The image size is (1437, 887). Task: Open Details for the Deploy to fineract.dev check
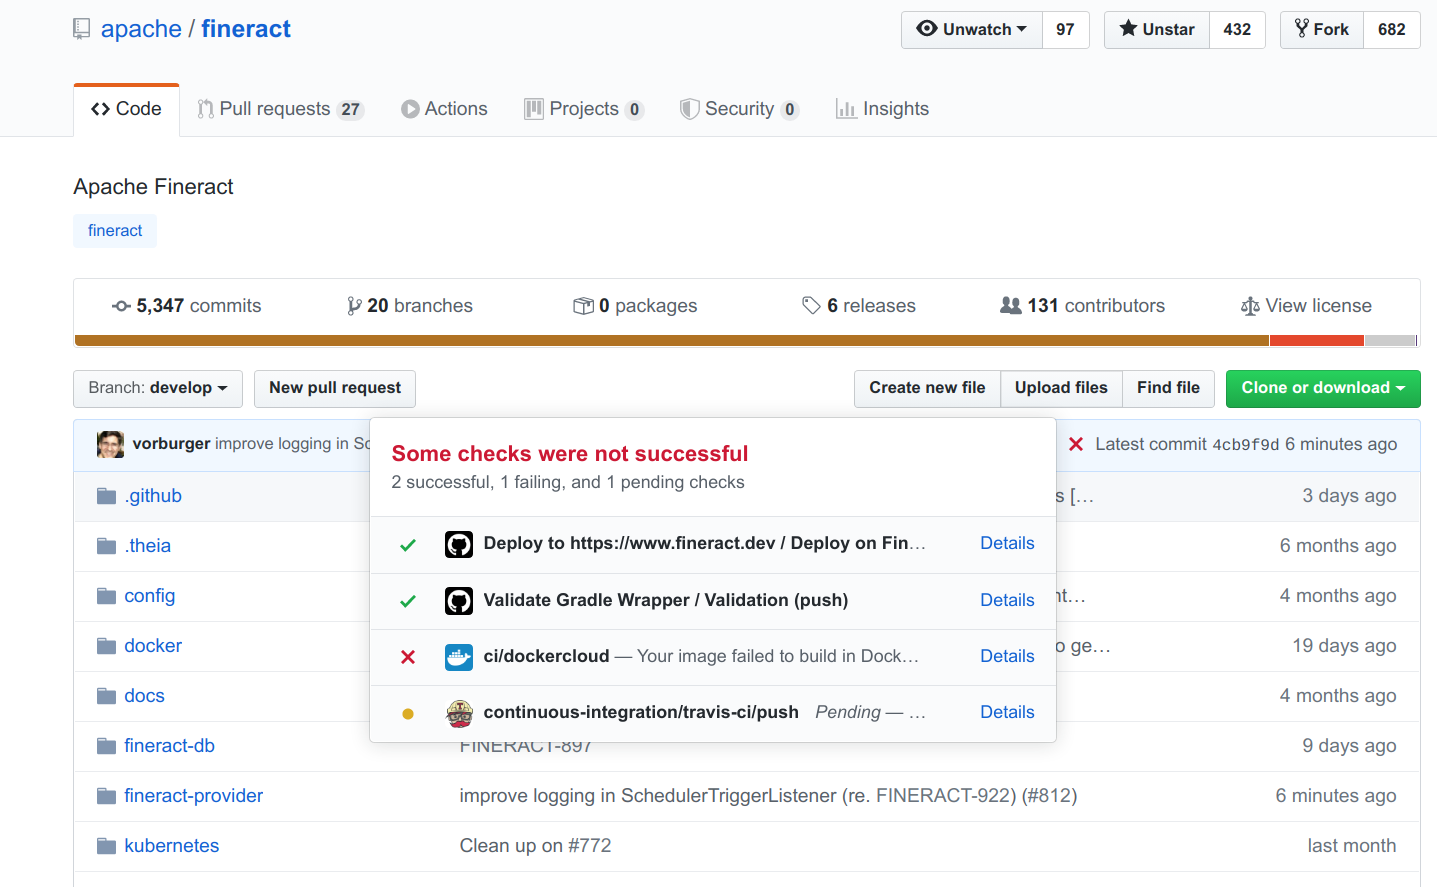click(1007, 543)
